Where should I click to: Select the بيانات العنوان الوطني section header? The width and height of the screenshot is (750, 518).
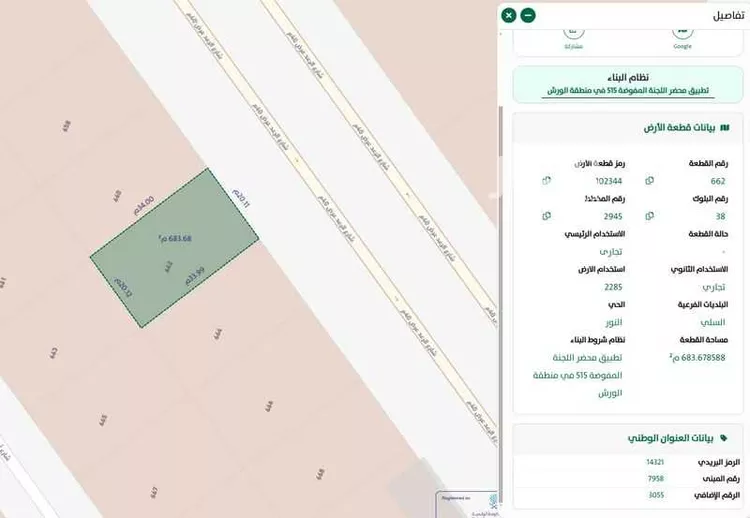(x=628, y=438)
